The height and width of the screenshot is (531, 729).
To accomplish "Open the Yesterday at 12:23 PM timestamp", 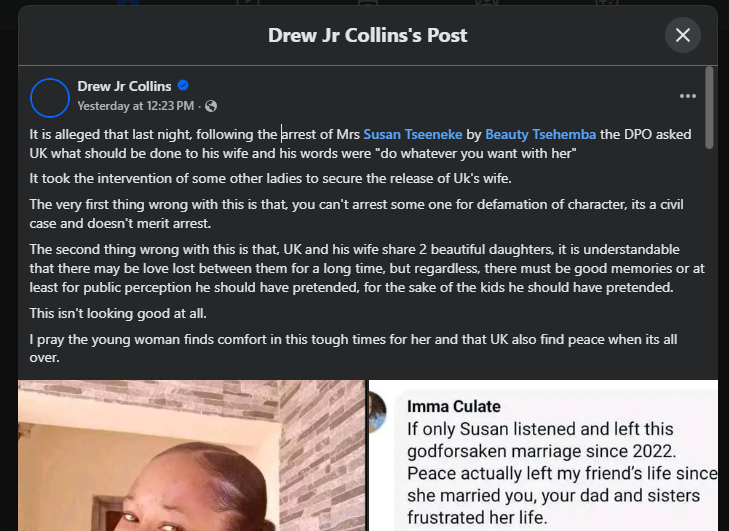I will [135, 106].
